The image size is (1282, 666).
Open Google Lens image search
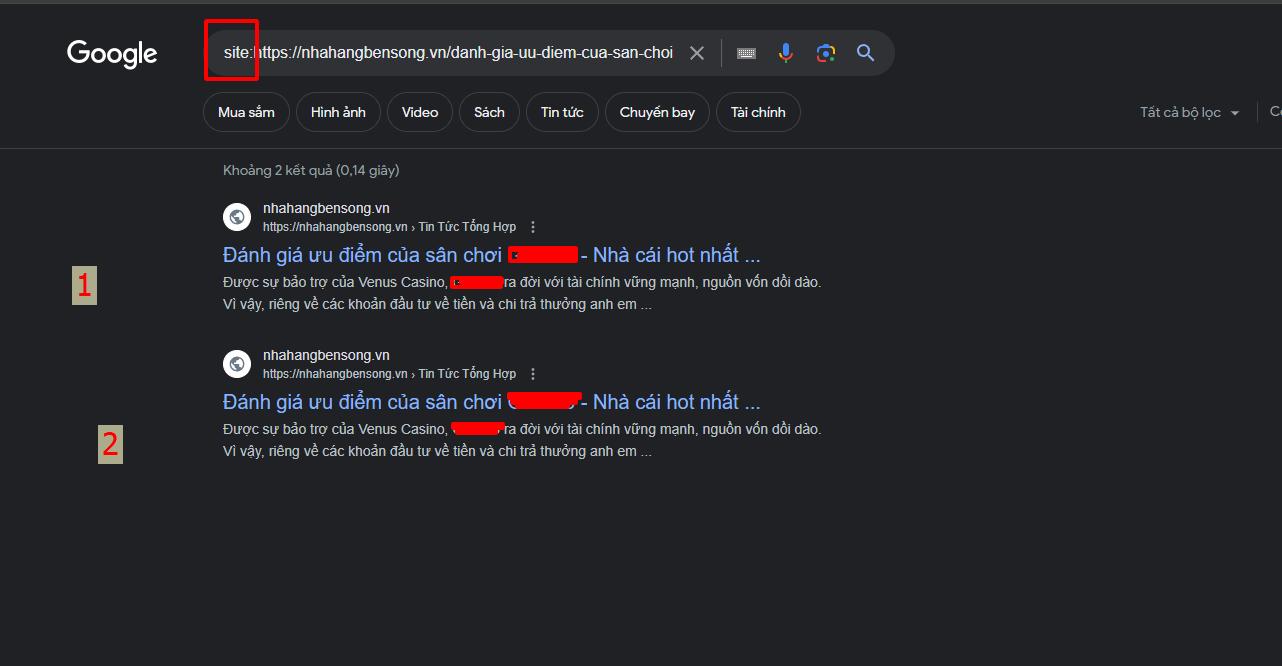point(825,53)
